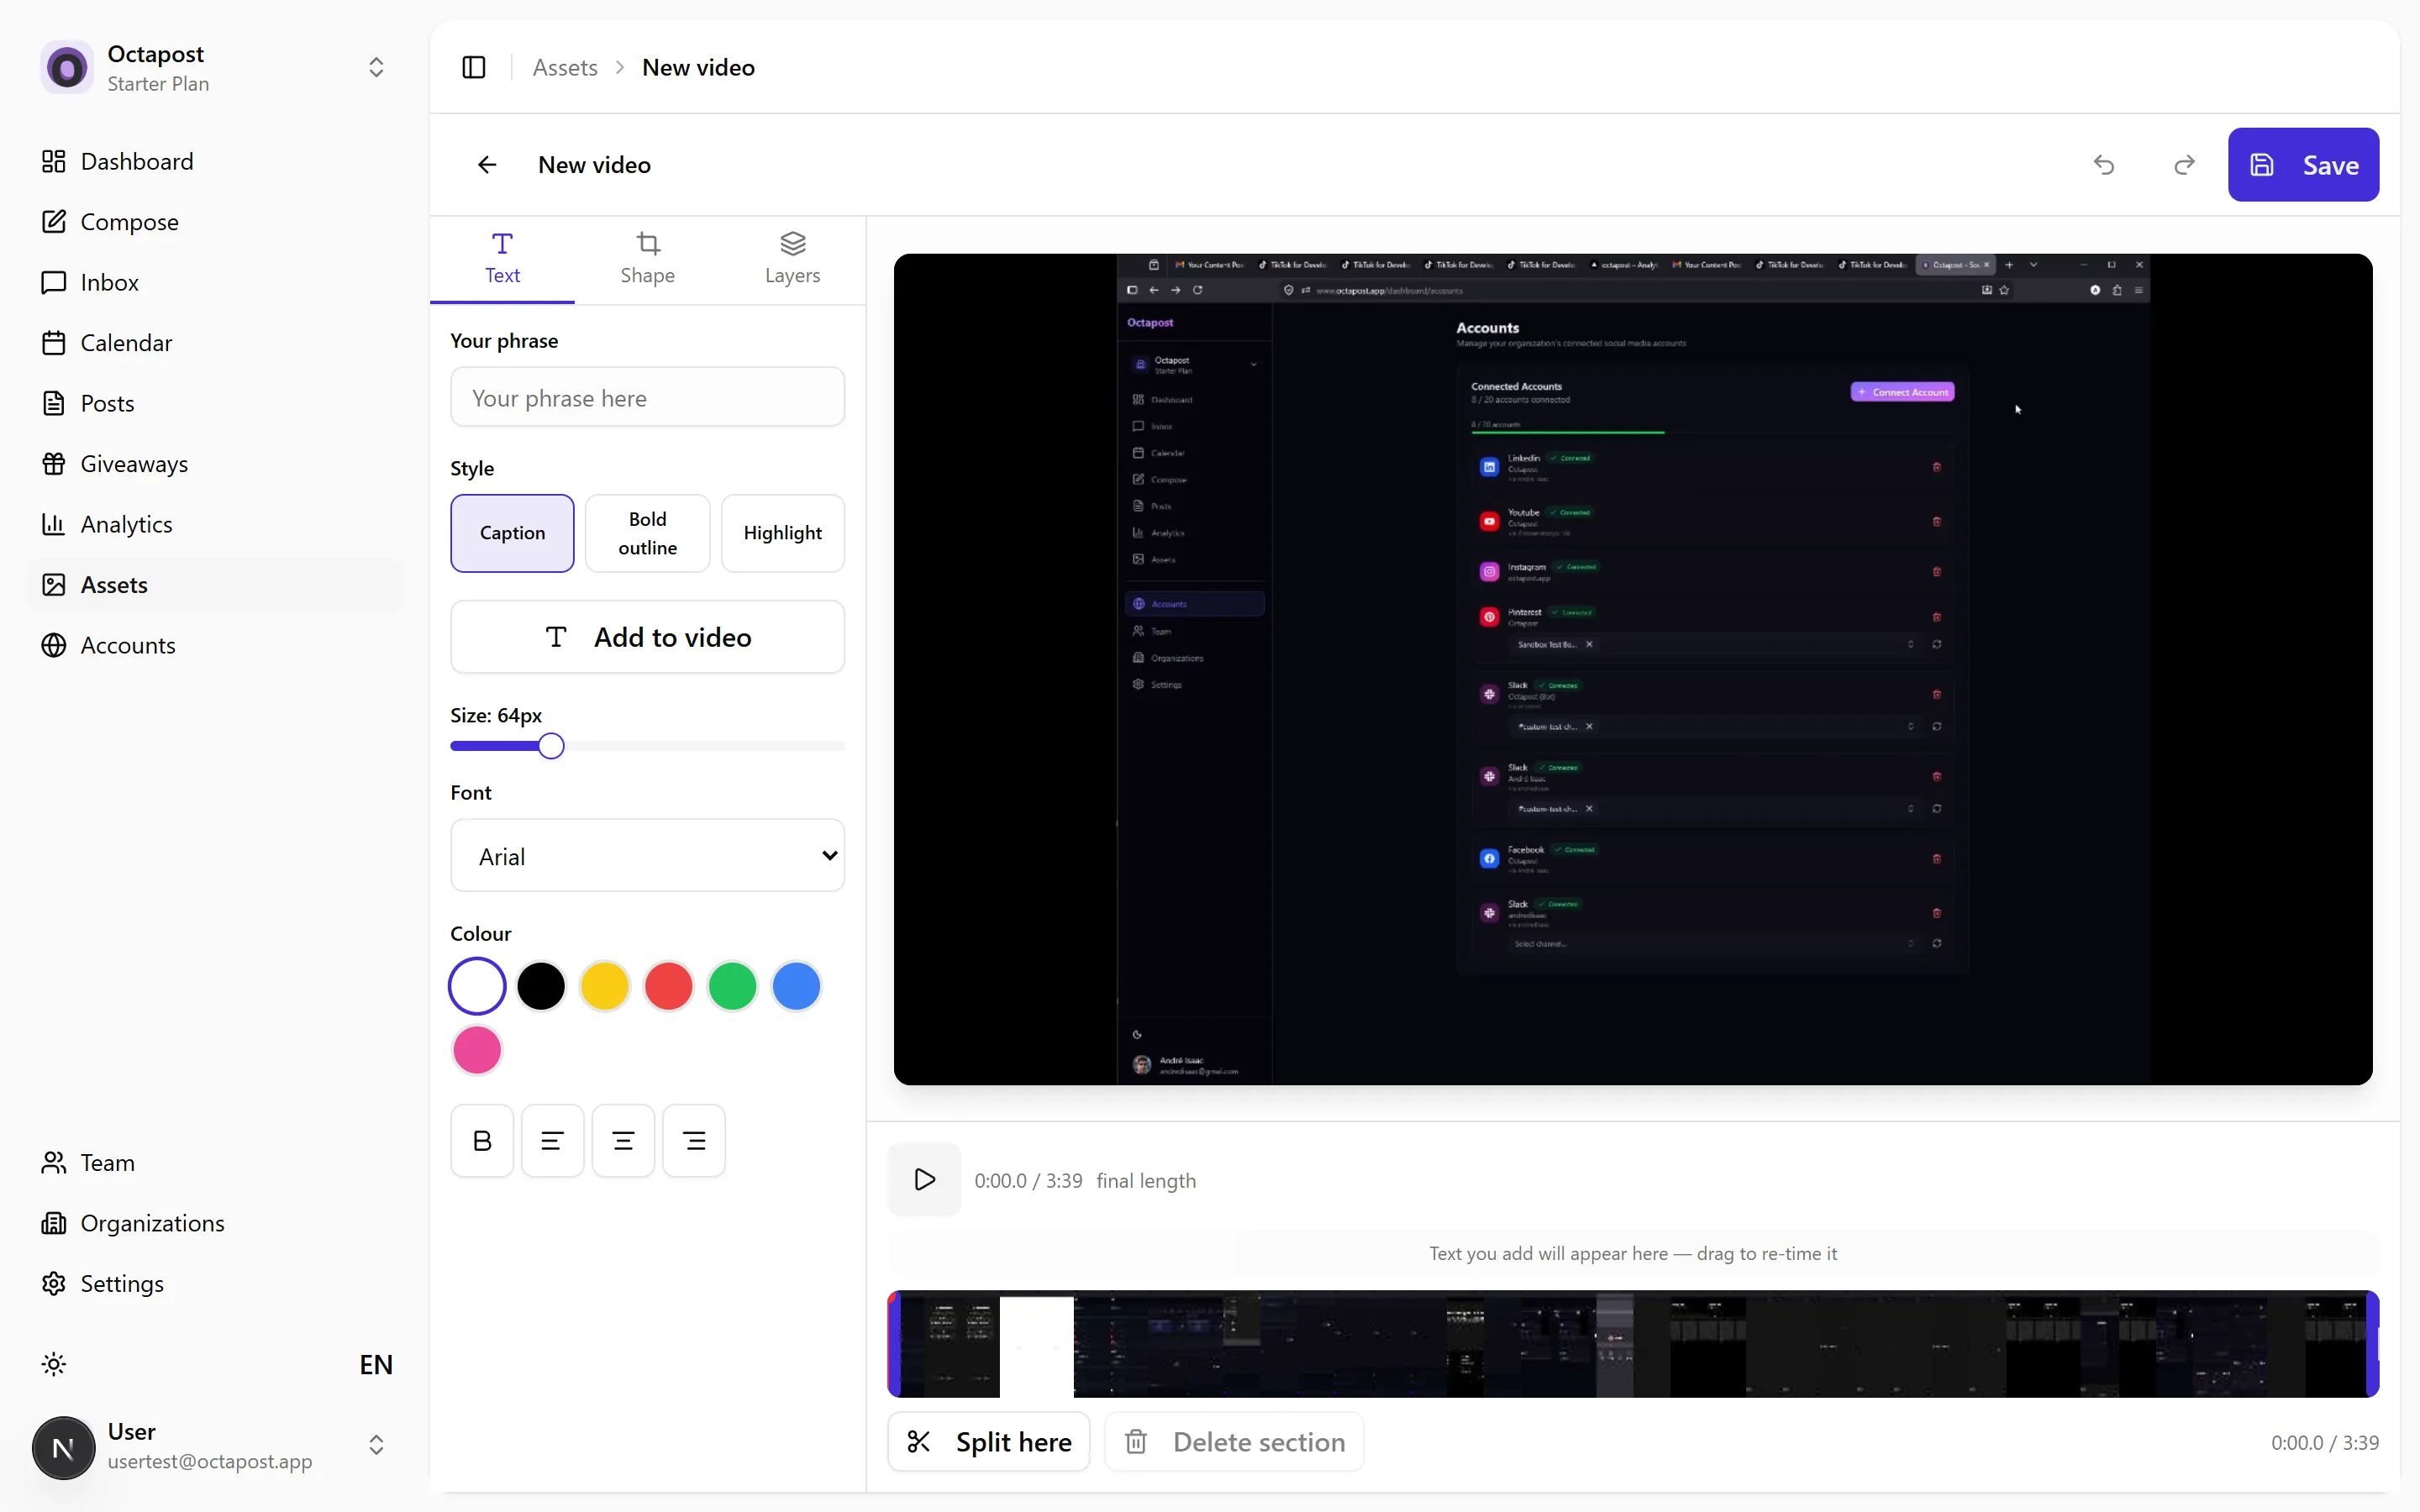This screenshot has width=2420, height=1512.
Task: Save the video
Action: coord(2303,165)
